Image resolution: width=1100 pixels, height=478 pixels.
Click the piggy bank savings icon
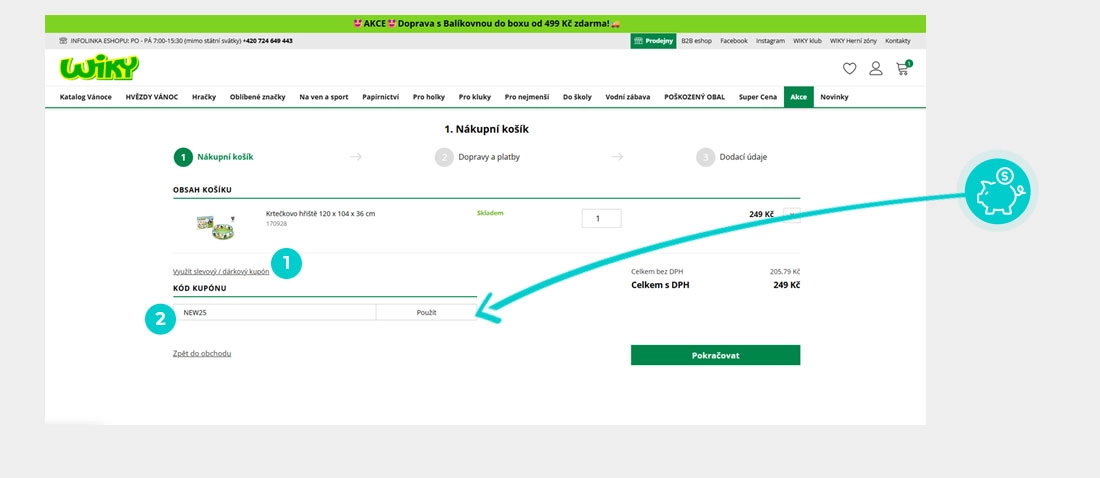(x=997, y=190)
